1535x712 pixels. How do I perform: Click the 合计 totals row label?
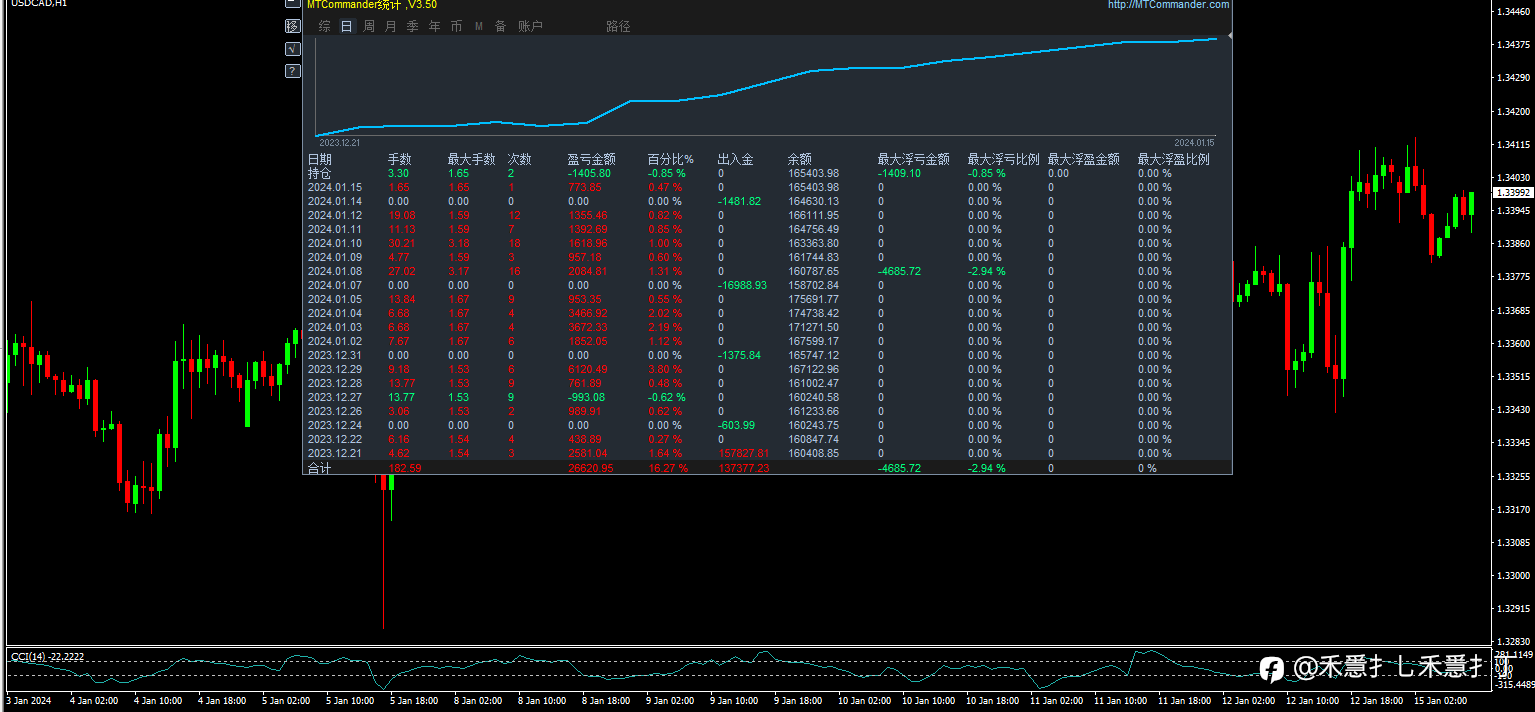[318, 468]
